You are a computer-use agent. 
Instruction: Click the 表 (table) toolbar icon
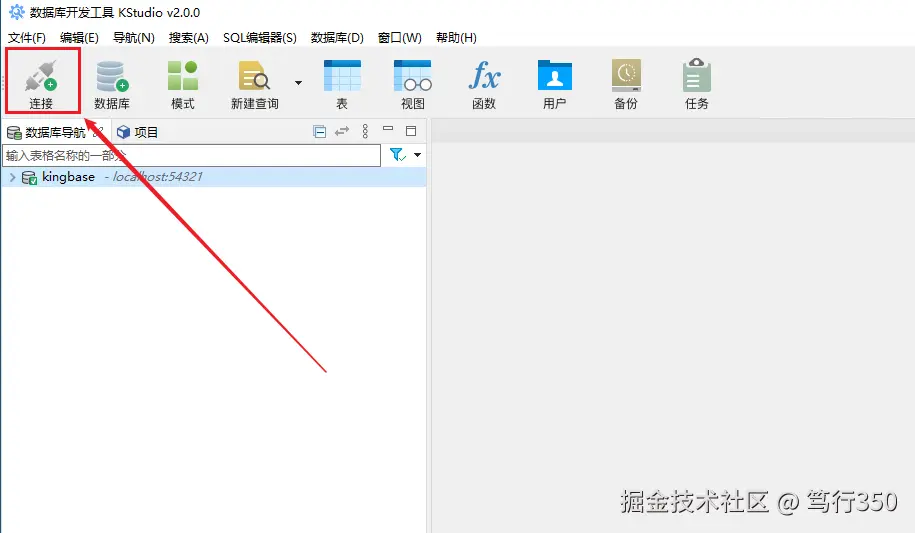(342, 84)
